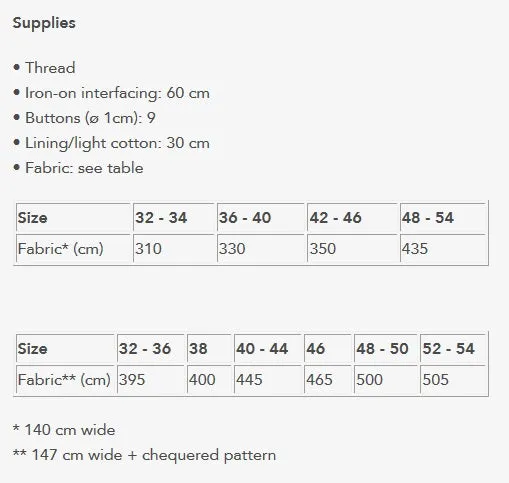Click the 36 - 40 size header
Image resolution: width=509 pixels, height=483 pixels.
click(261, 218)
